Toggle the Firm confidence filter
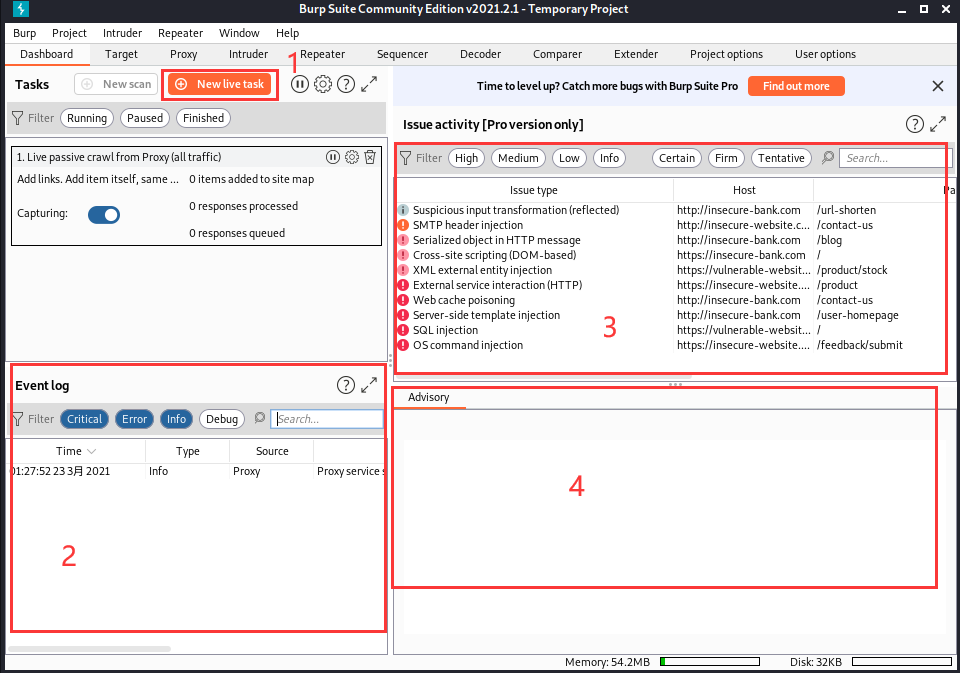The width and height of the screenshot is (960, 673). (726, 158)
